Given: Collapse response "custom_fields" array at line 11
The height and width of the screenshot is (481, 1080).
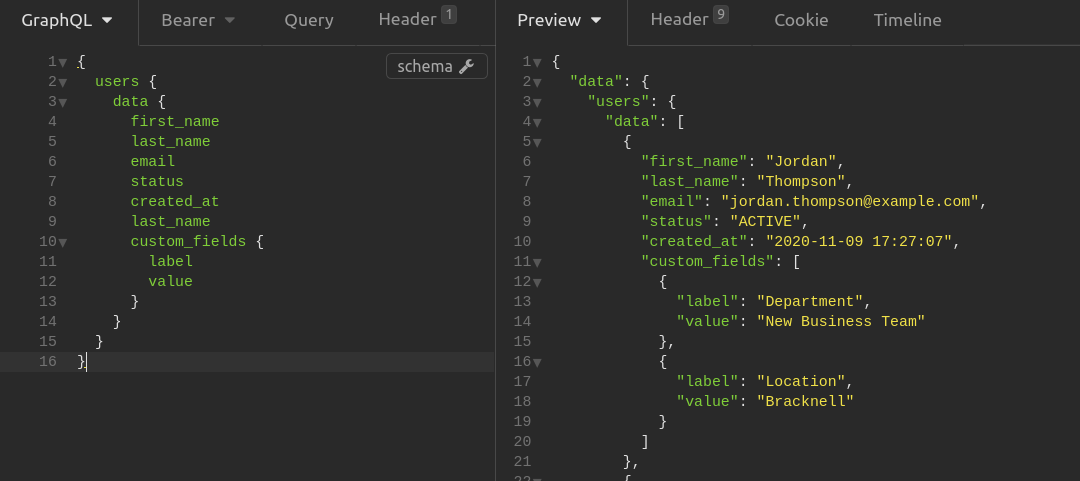Looking at the screenshot, I should click(x=537, y=263).
